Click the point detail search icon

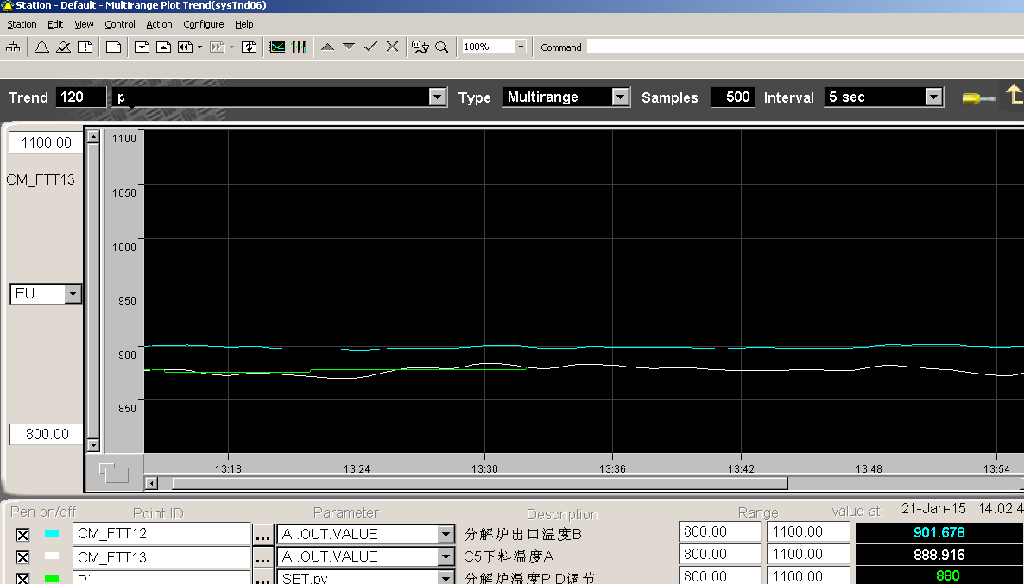click(421, 47)
